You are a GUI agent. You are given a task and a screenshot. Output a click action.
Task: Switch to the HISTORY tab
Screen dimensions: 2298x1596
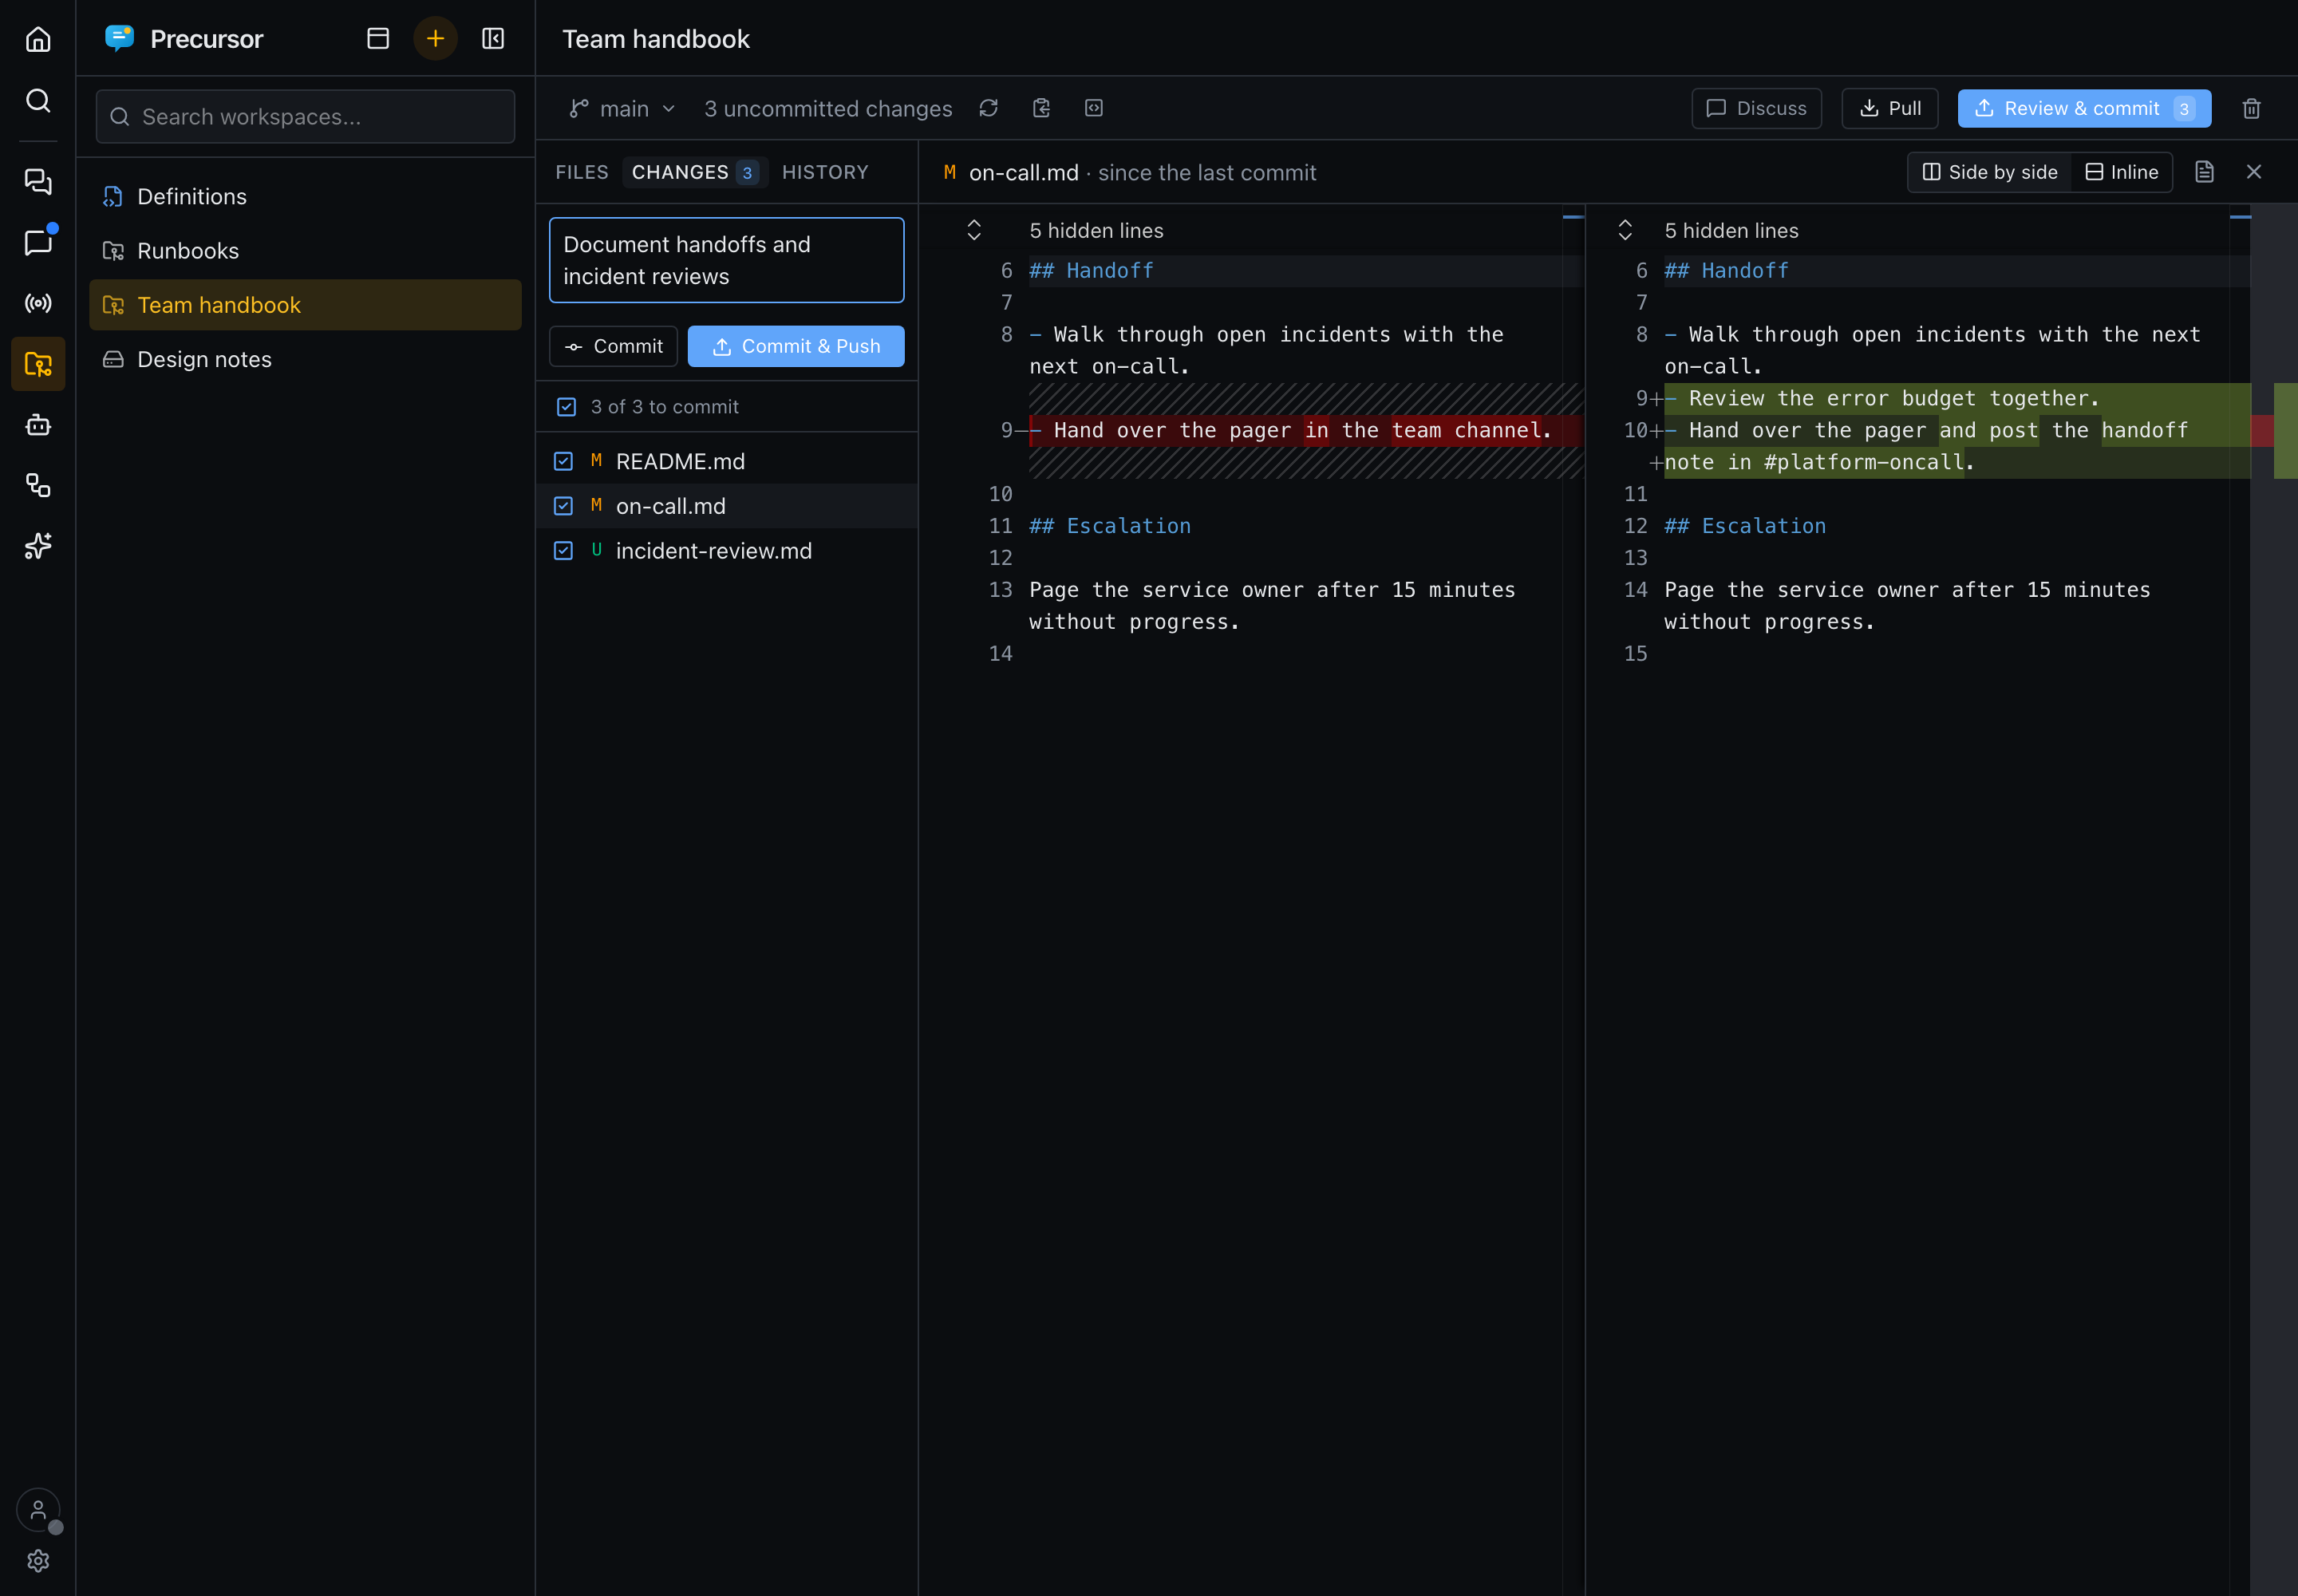(x=825, y=172)
